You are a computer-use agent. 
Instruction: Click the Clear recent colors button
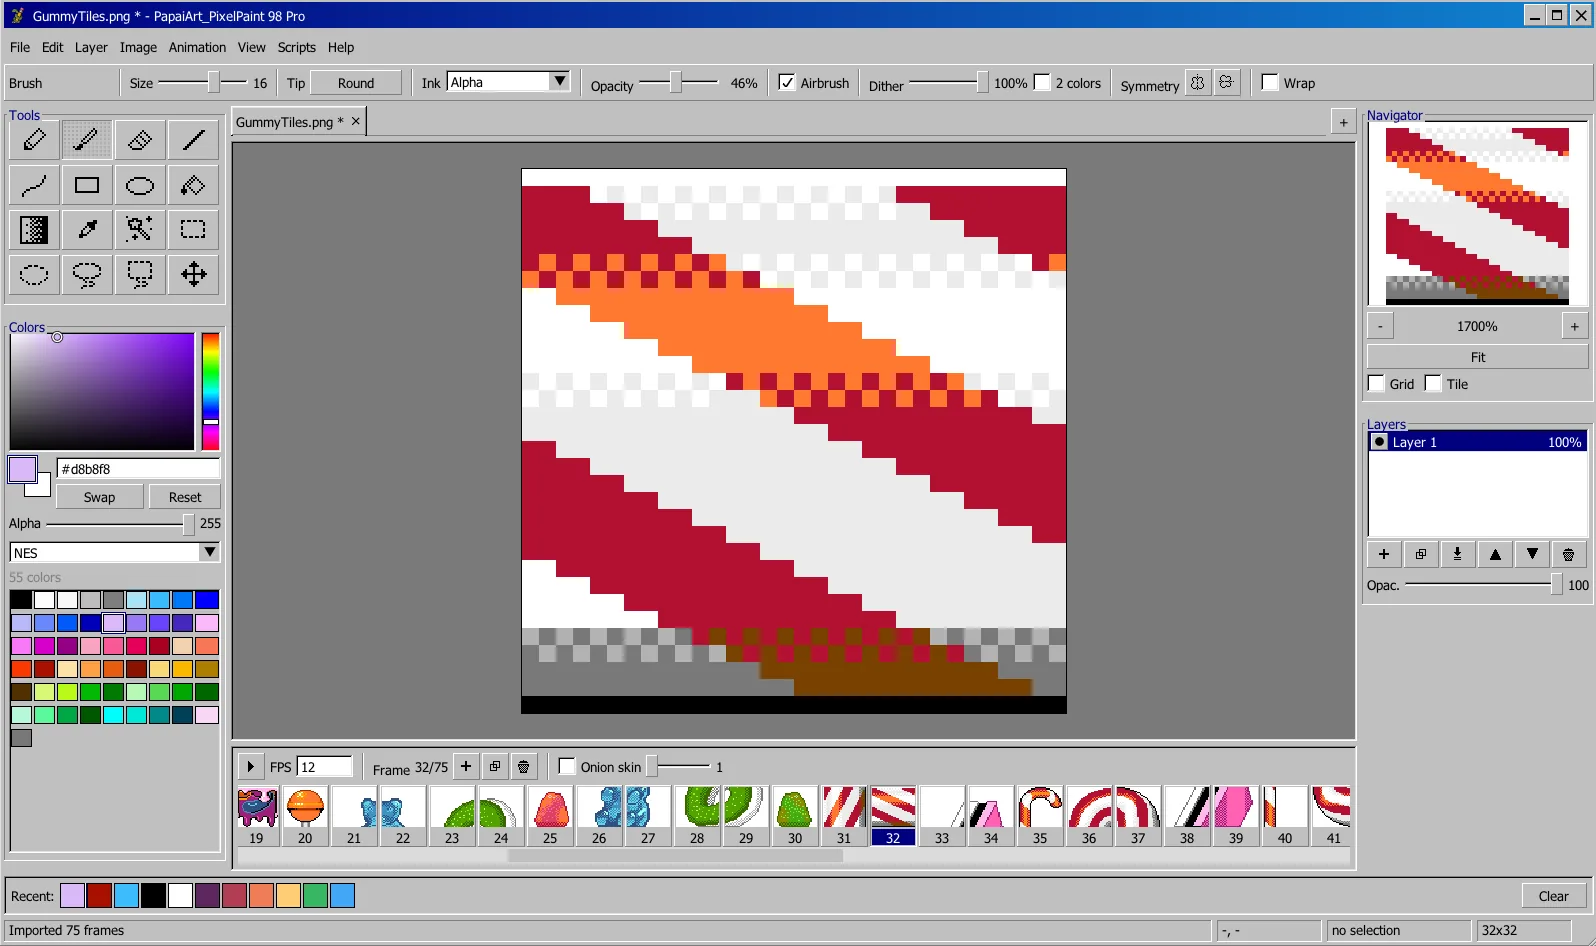coord(1553,896)
